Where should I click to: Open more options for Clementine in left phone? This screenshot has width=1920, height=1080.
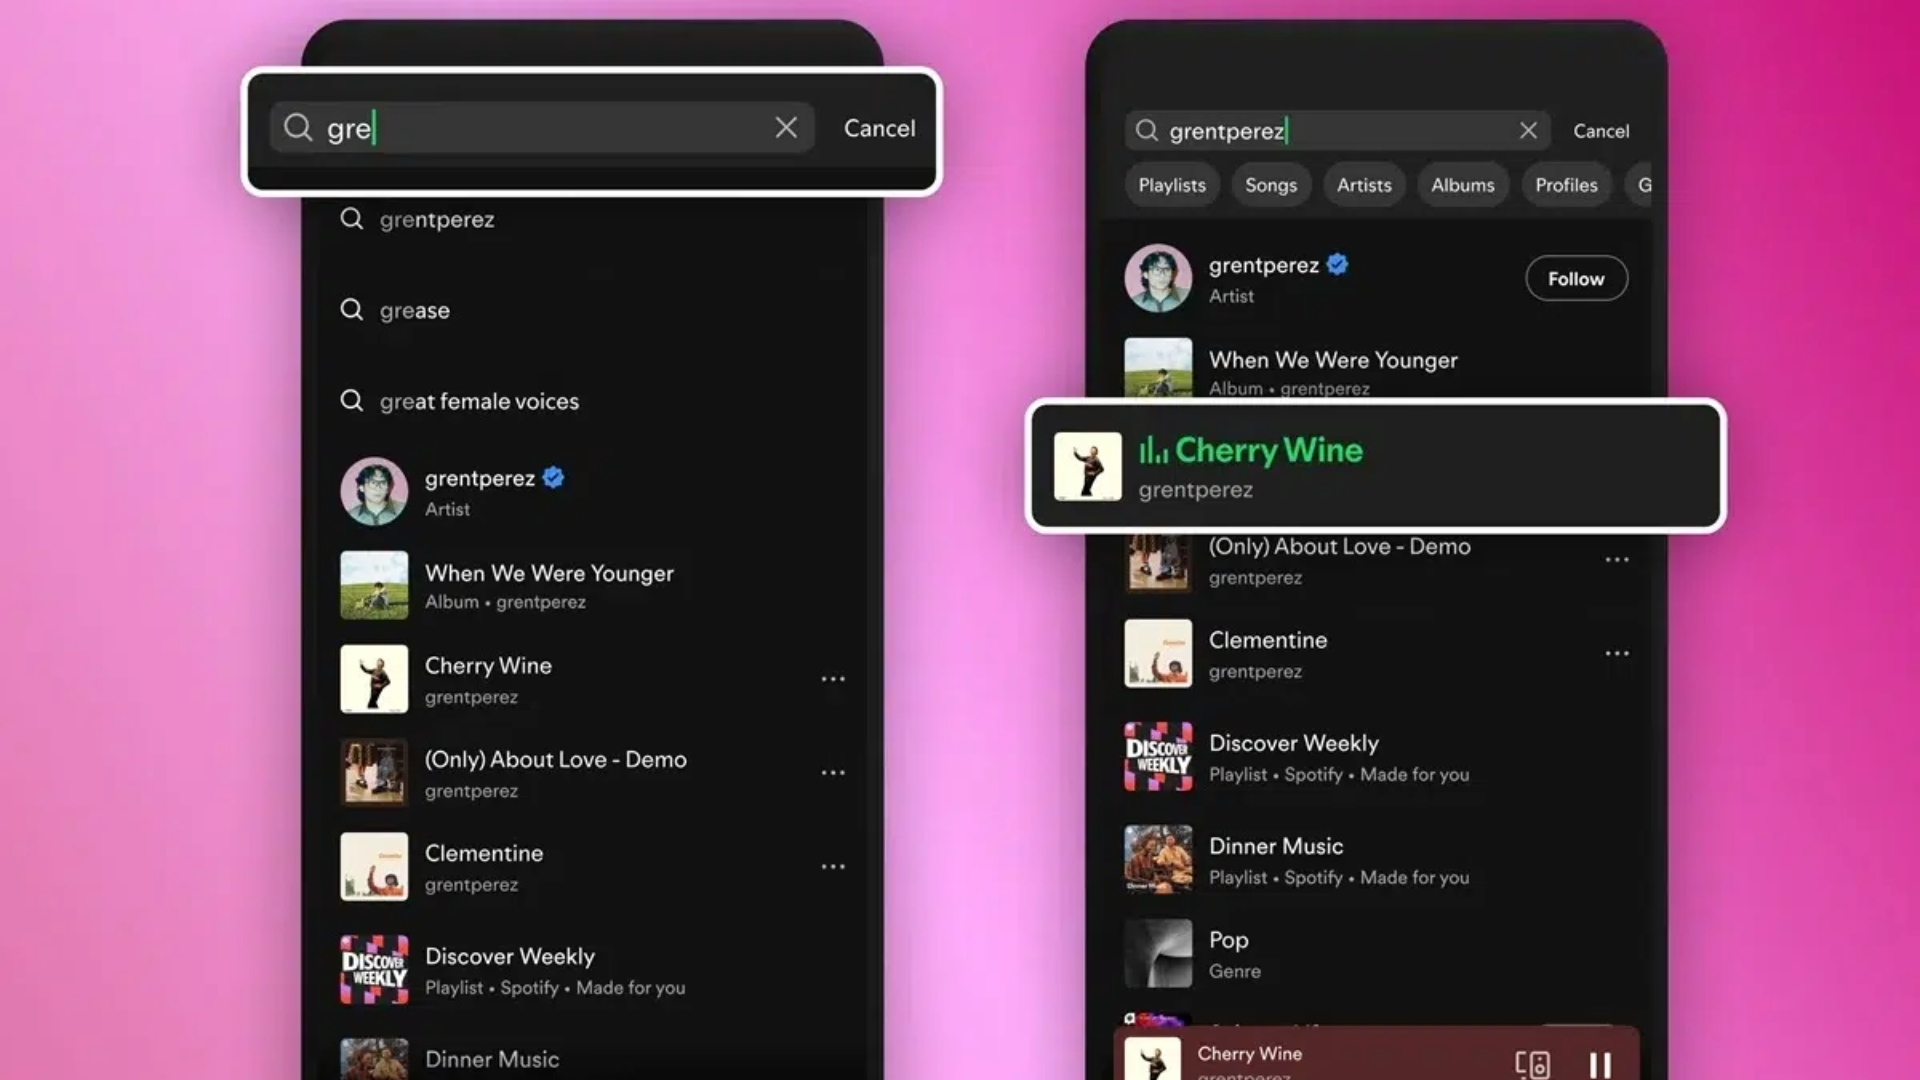click(x=833, y=867)
